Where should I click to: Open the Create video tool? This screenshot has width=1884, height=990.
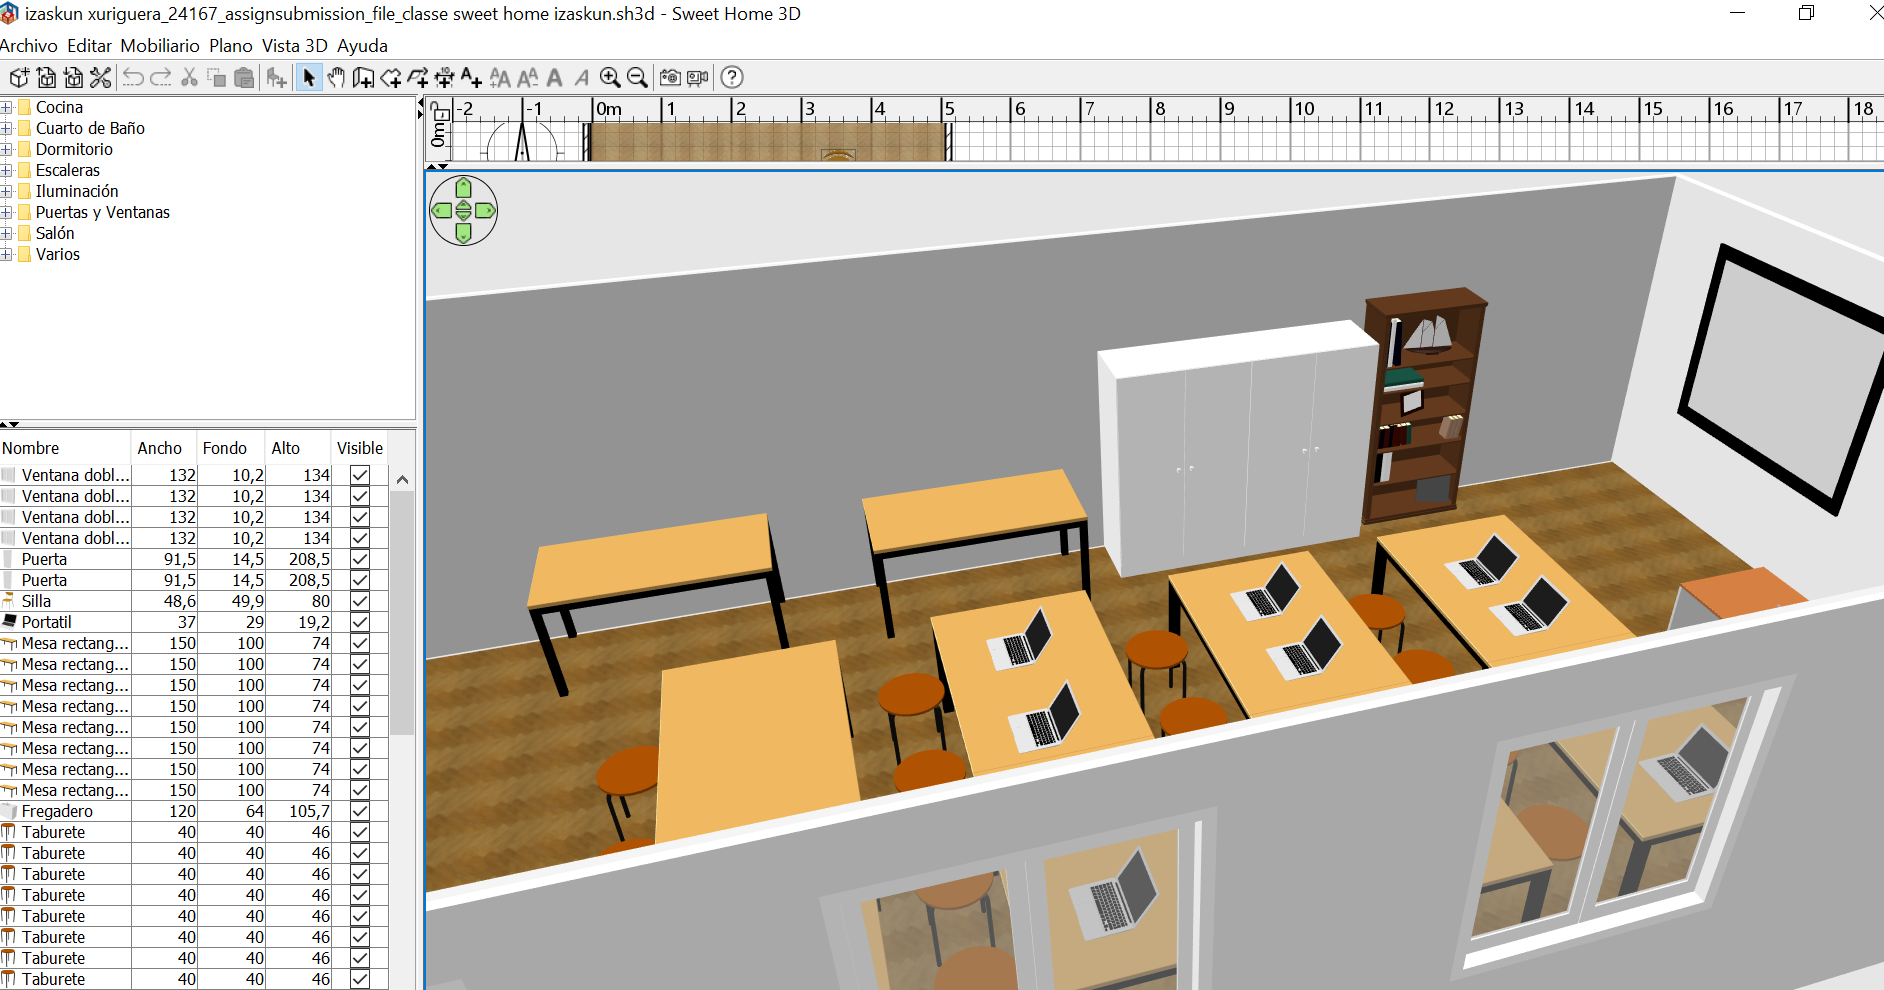tap(697, 78)
